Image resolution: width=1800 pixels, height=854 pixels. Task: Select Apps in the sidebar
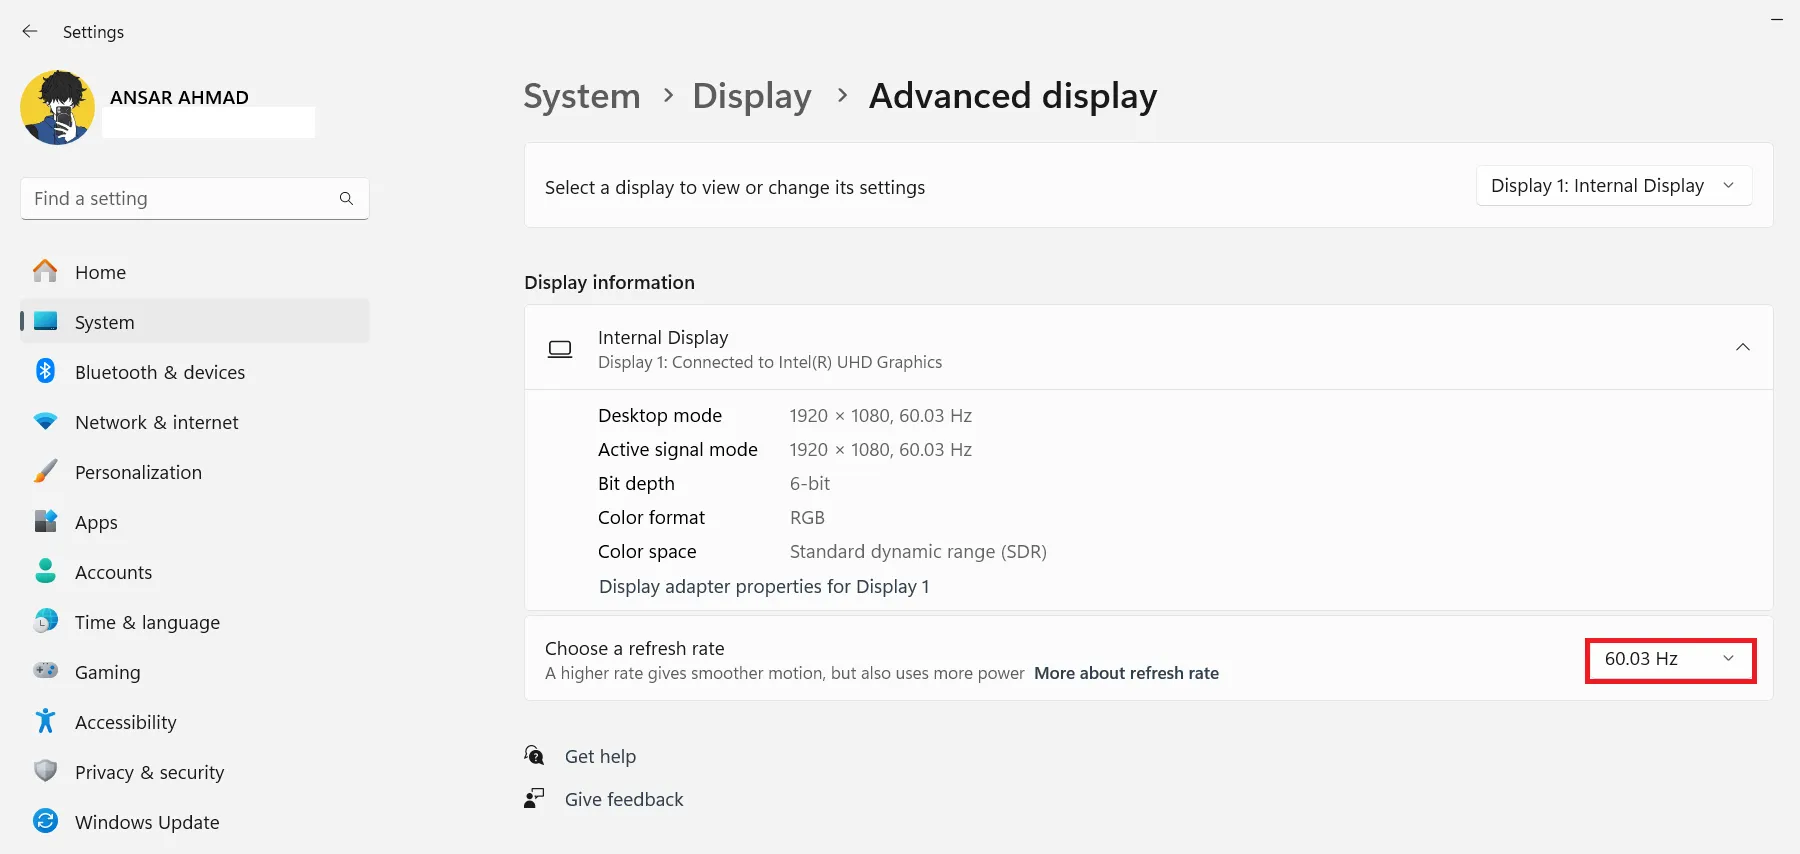(96, 522)
